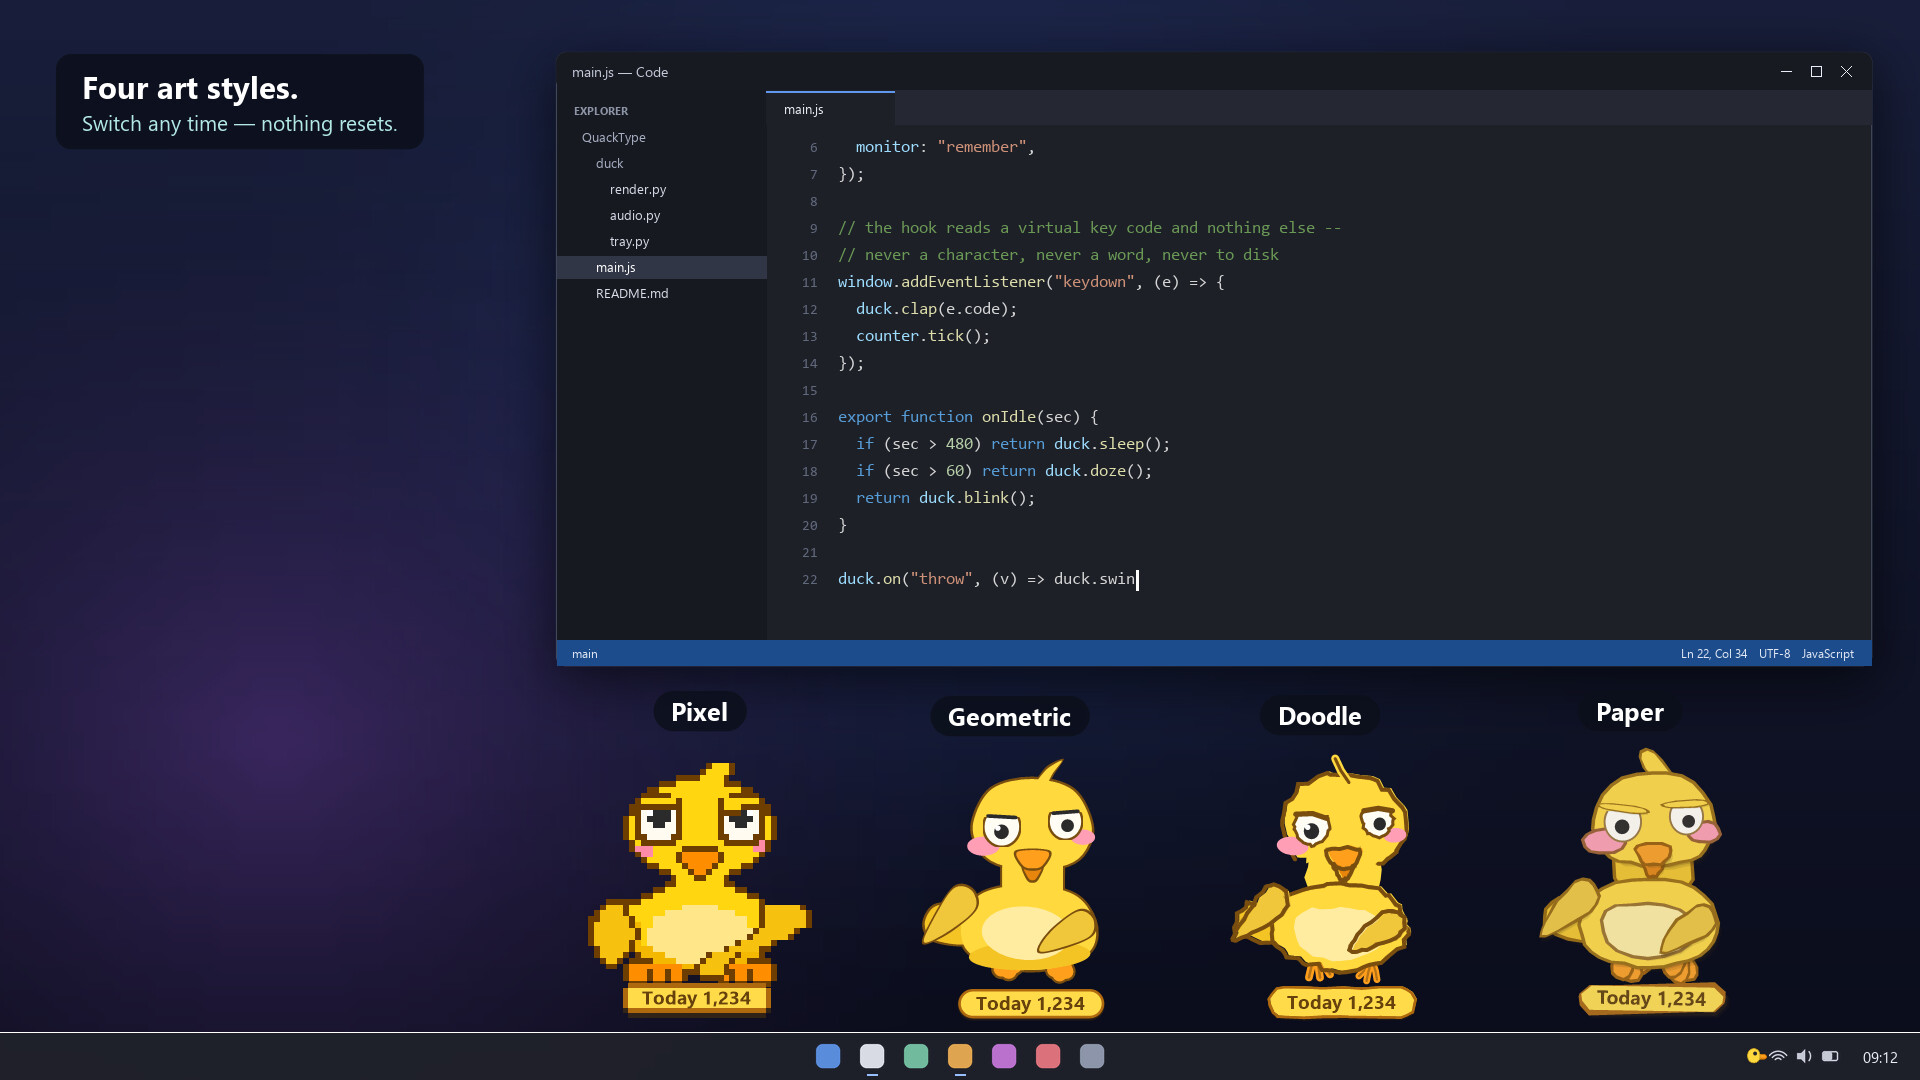1920x1080 pixels.
Task: Open the Wi-Fi network tray icon
Action: tap(1778, 1056)
